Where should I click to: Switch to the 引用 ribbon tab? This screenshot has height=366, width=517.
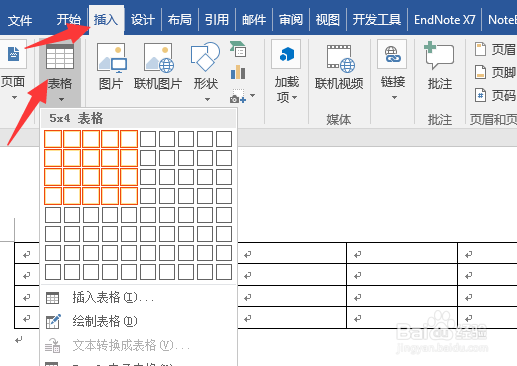point(217,20)
